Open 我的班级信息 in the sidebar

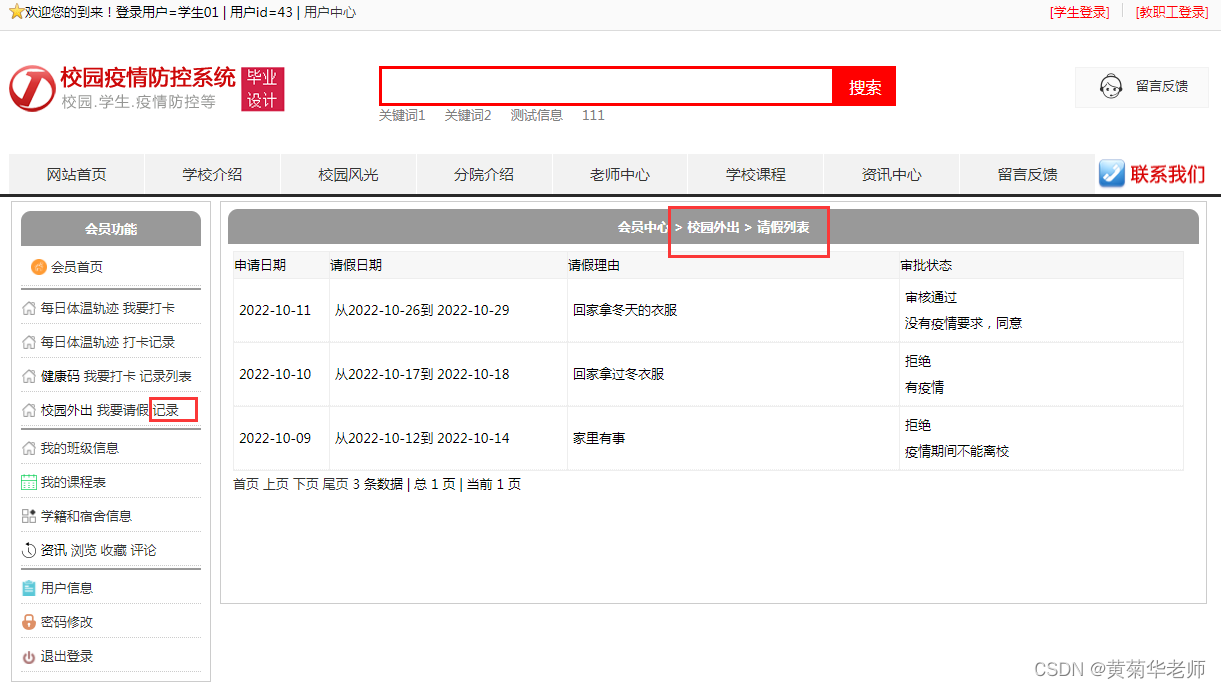point(80,448)
